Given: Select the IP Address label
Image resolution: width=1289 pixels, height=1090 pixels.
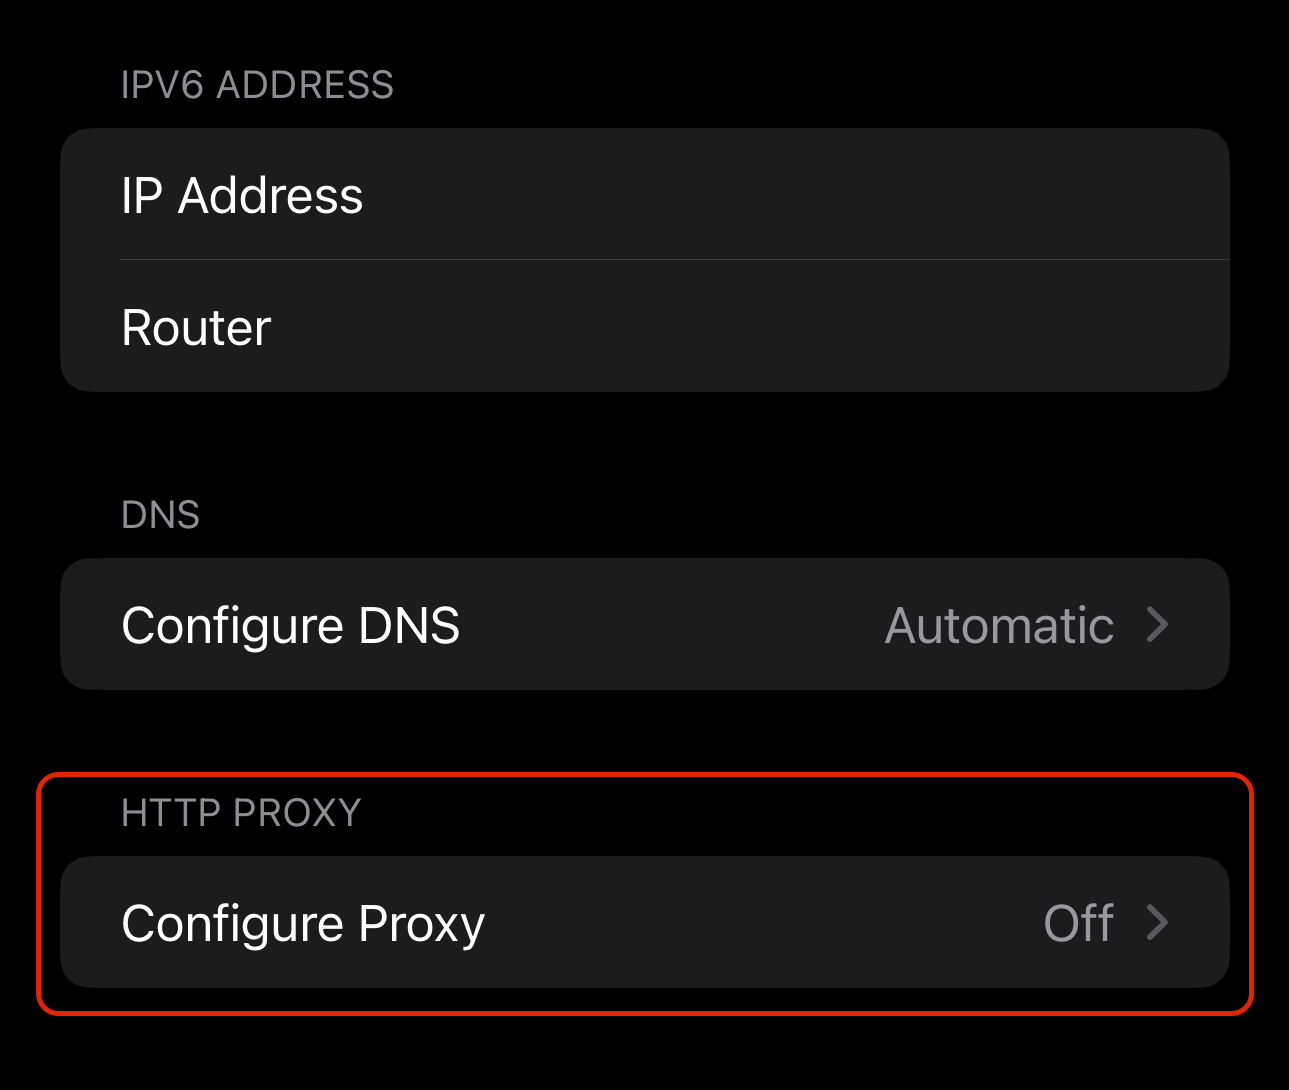Looking at the screenshot, I should coord(242,195).
